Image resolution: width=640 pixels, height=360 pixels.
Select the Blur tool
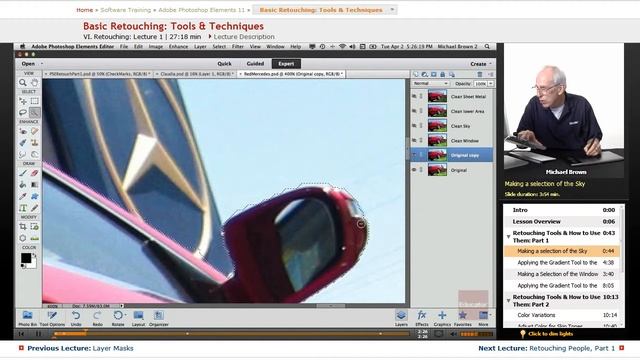pos(23,154)
